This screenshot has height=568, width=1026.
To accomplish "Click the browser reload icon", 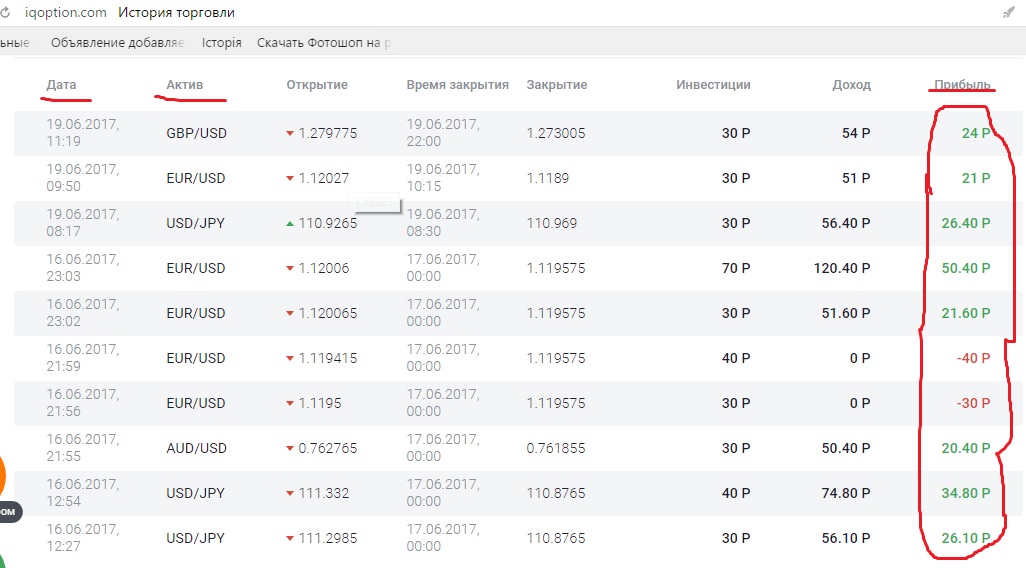I will 5,12.
